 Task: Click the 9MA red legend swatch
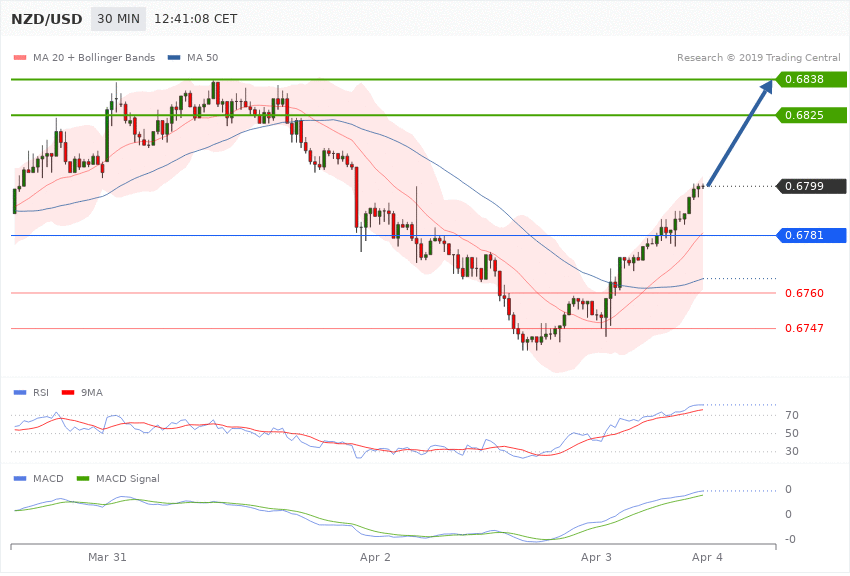click(x=68, y=392)
